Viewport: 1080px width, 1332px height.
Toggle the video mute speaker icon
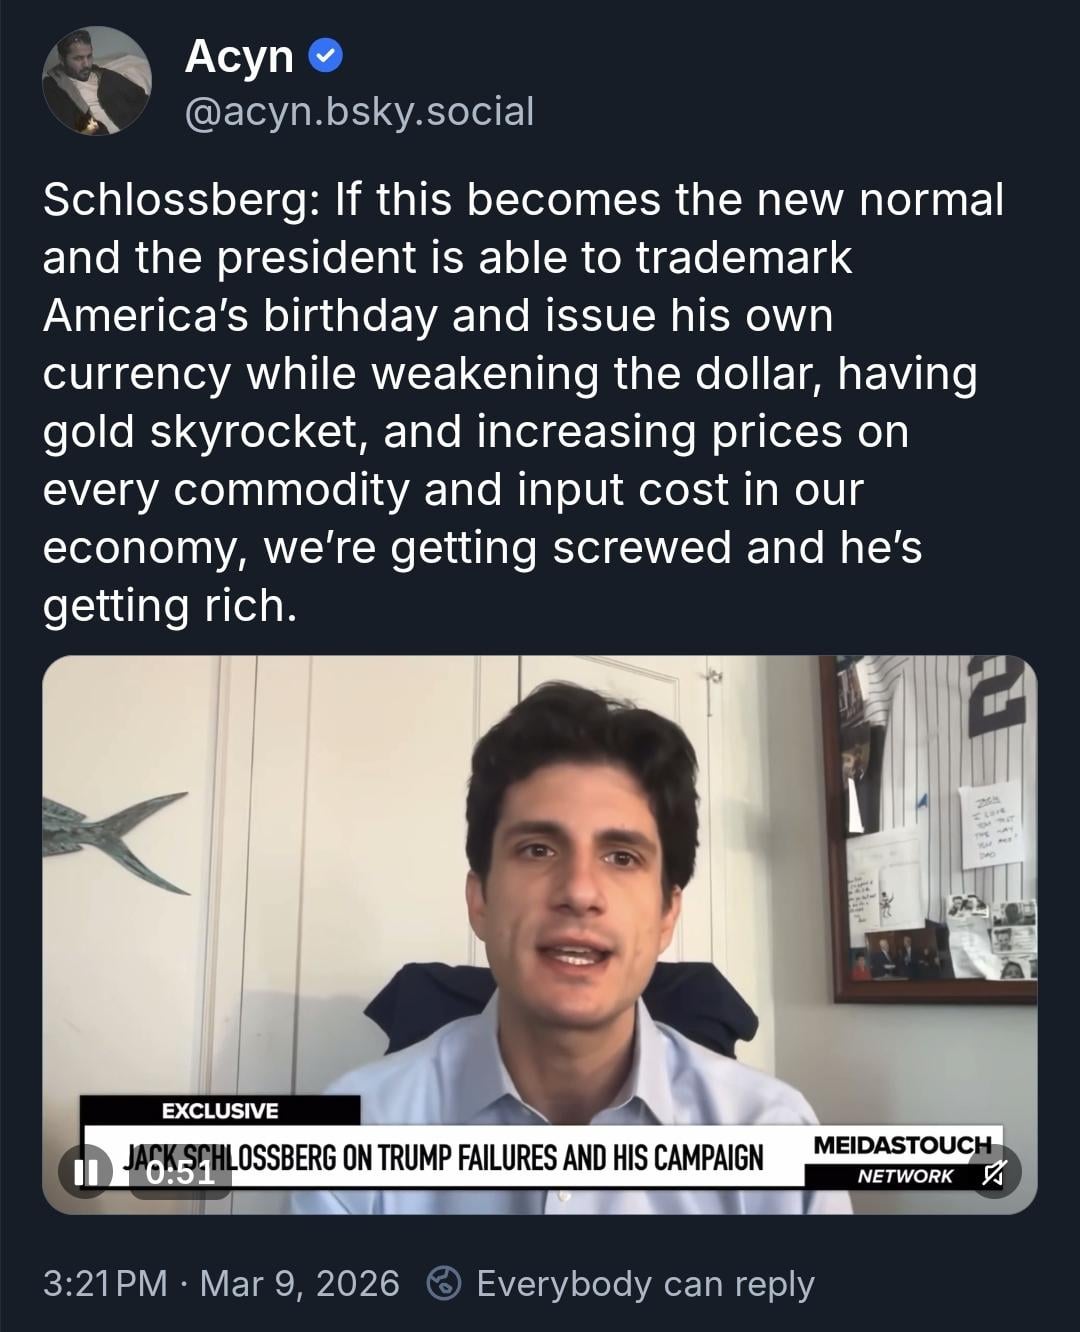coord(992,1173)
